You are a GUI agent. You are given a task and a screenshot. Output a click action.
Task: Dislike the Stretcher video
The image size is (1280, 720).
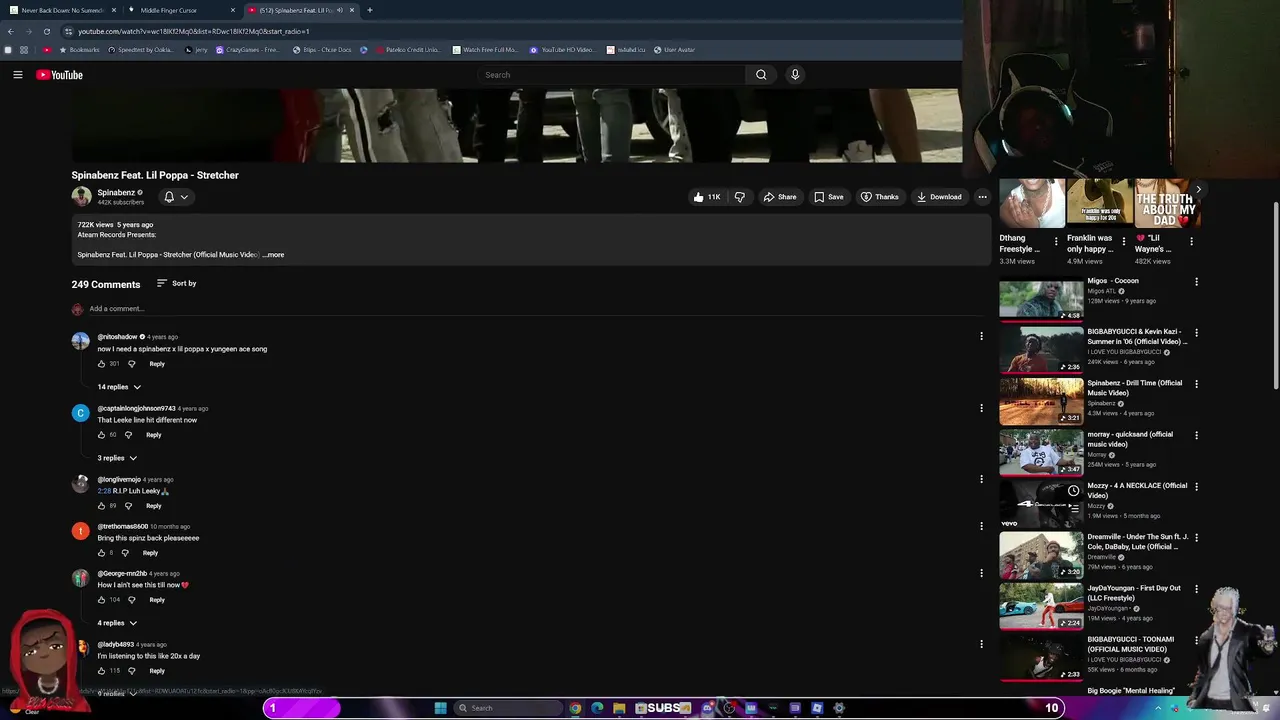pyautogui.click(x=740, y=197)
